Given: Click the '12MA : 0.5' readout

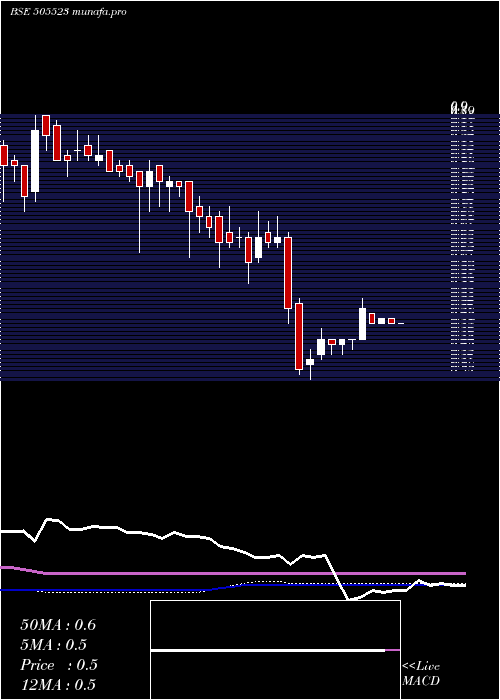Looking at the screenshot, I should tap(58, 685).
